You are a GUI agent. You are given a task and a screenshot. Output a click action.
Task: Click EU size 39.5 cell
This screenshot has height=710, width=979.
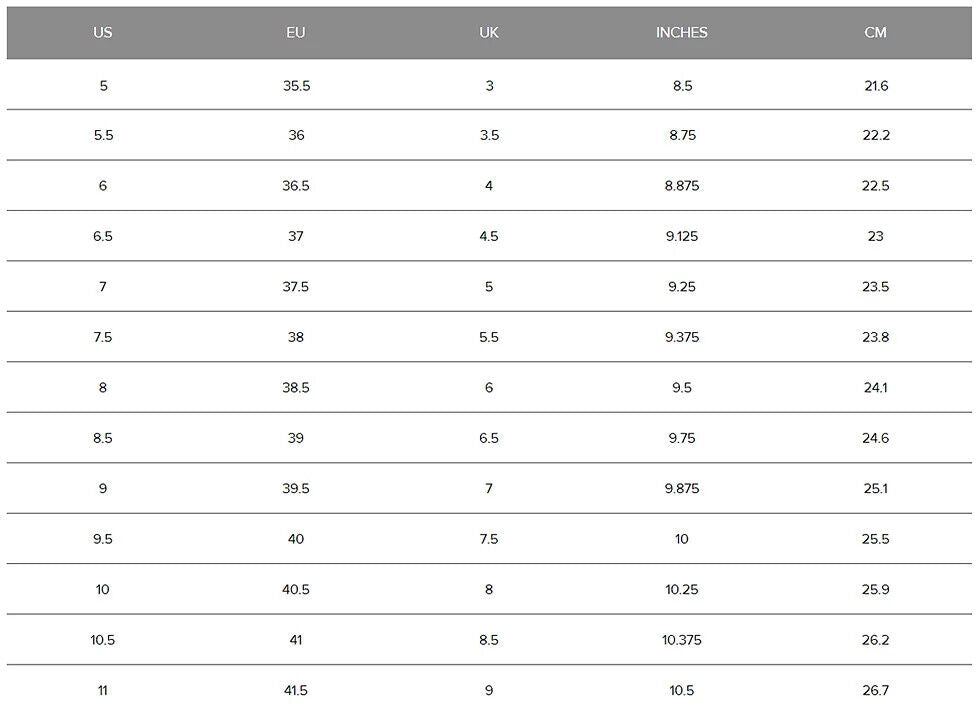tap(296, 489)
